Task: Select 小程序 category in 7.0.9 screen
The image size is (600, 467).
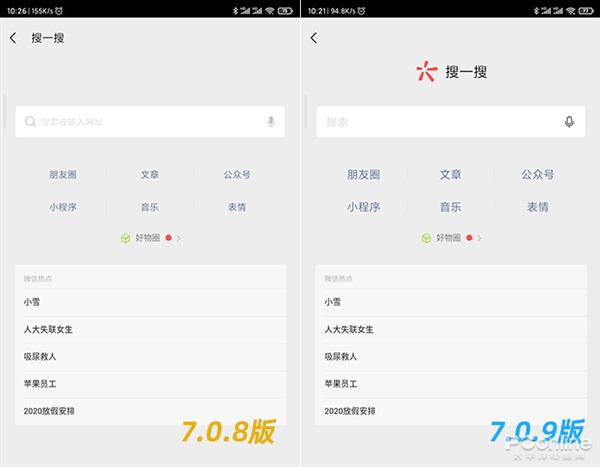Action: click(x=364, y=207)
